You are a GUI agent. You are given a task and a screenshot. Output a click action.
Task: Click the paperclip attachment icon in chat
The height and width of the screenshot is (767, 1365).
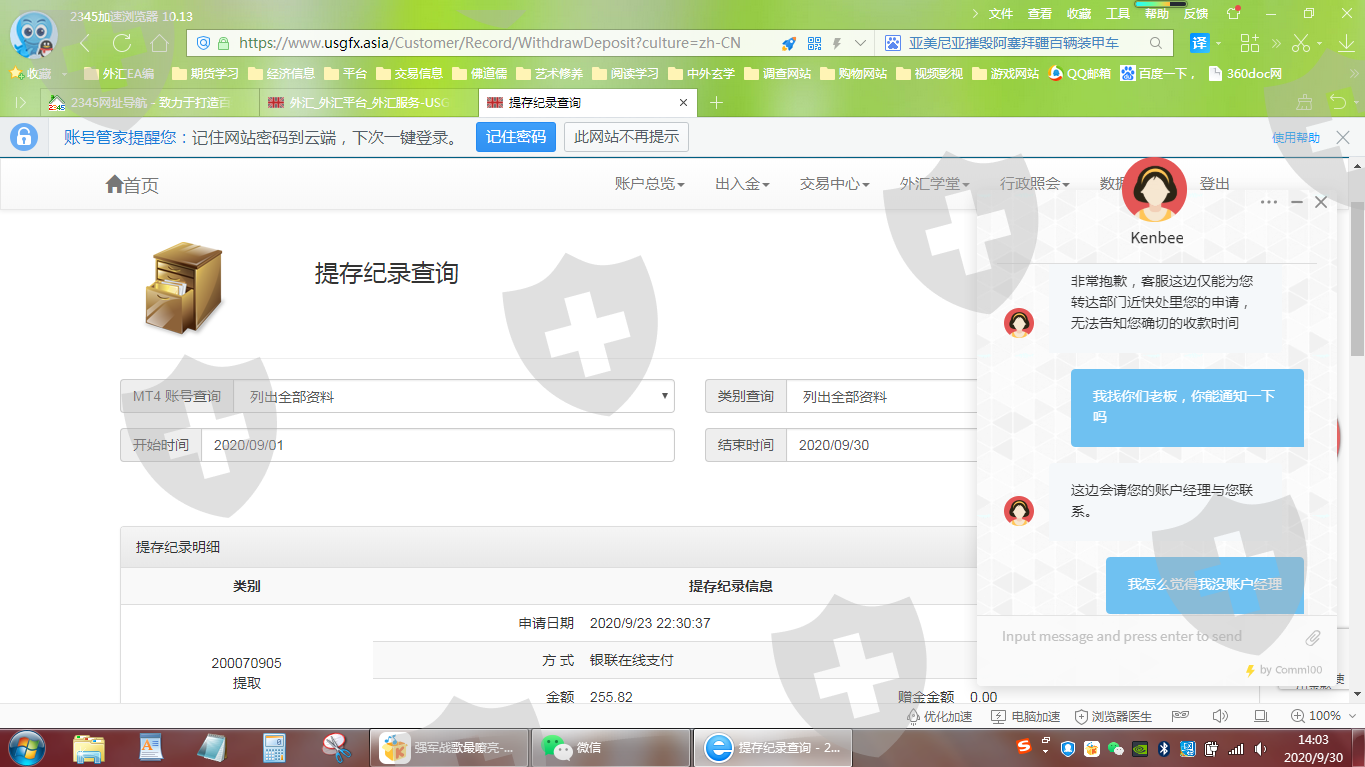(1313, 637)
